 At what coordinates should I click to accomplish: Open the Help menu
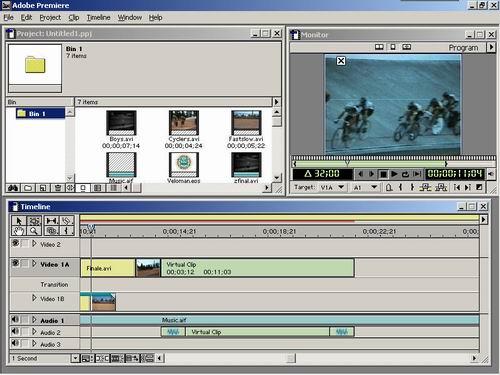click(x=155, y=18)
